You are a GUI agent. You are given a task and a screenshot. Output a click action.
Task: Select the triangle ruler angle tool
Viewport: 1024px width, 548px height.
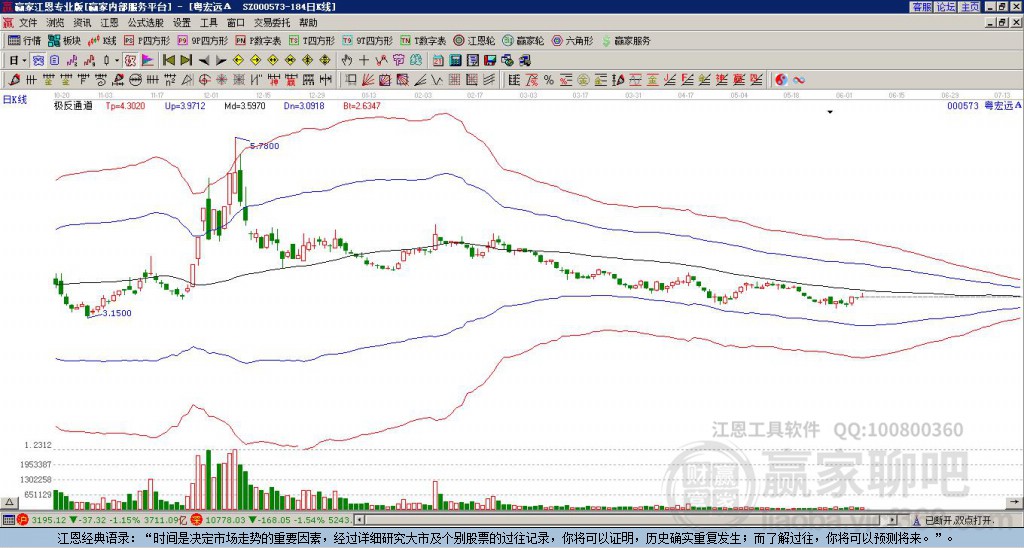(187, 80)
